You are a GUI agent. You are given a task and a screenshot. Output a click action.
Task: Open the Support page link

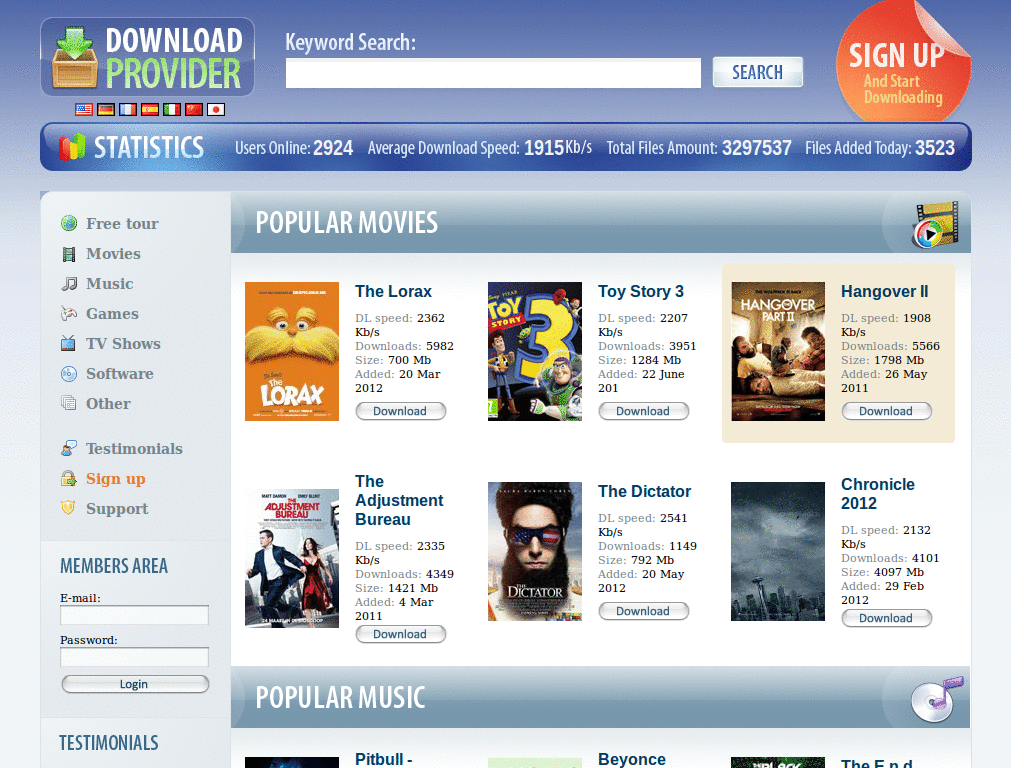(x=117, y=509)
